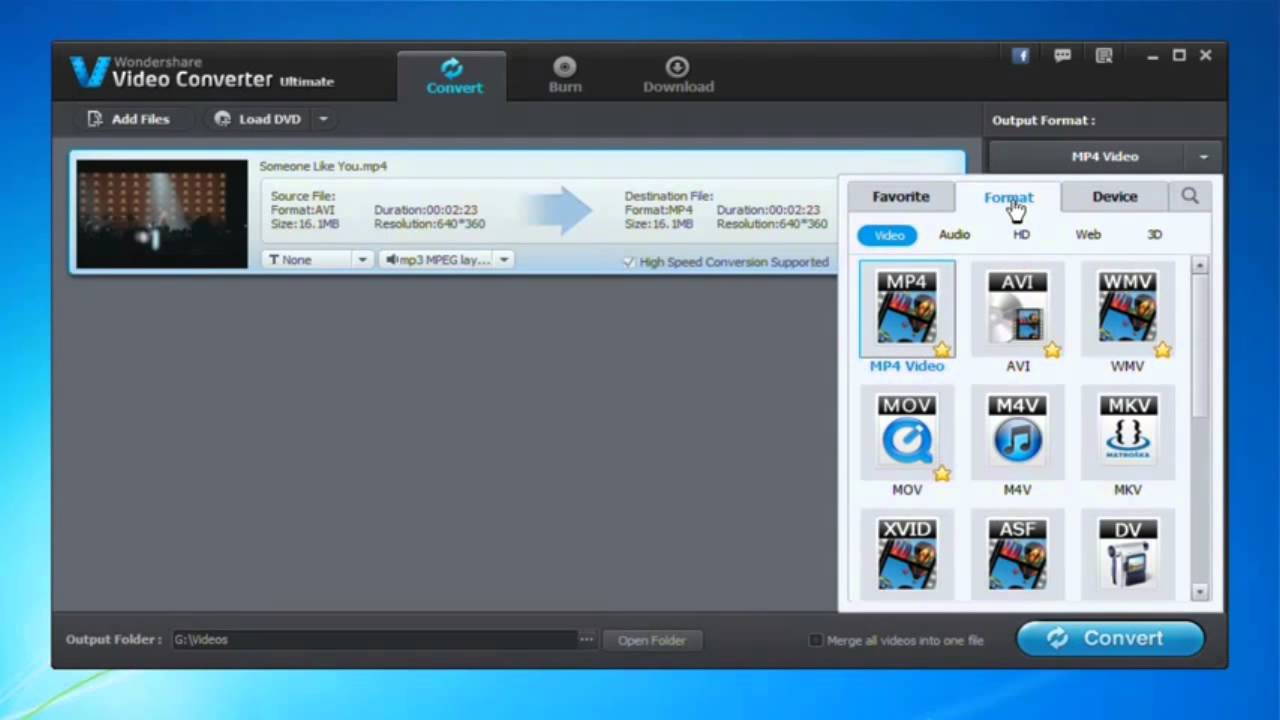
Task: Click the Output Folder path field
Action: [374, 640]
